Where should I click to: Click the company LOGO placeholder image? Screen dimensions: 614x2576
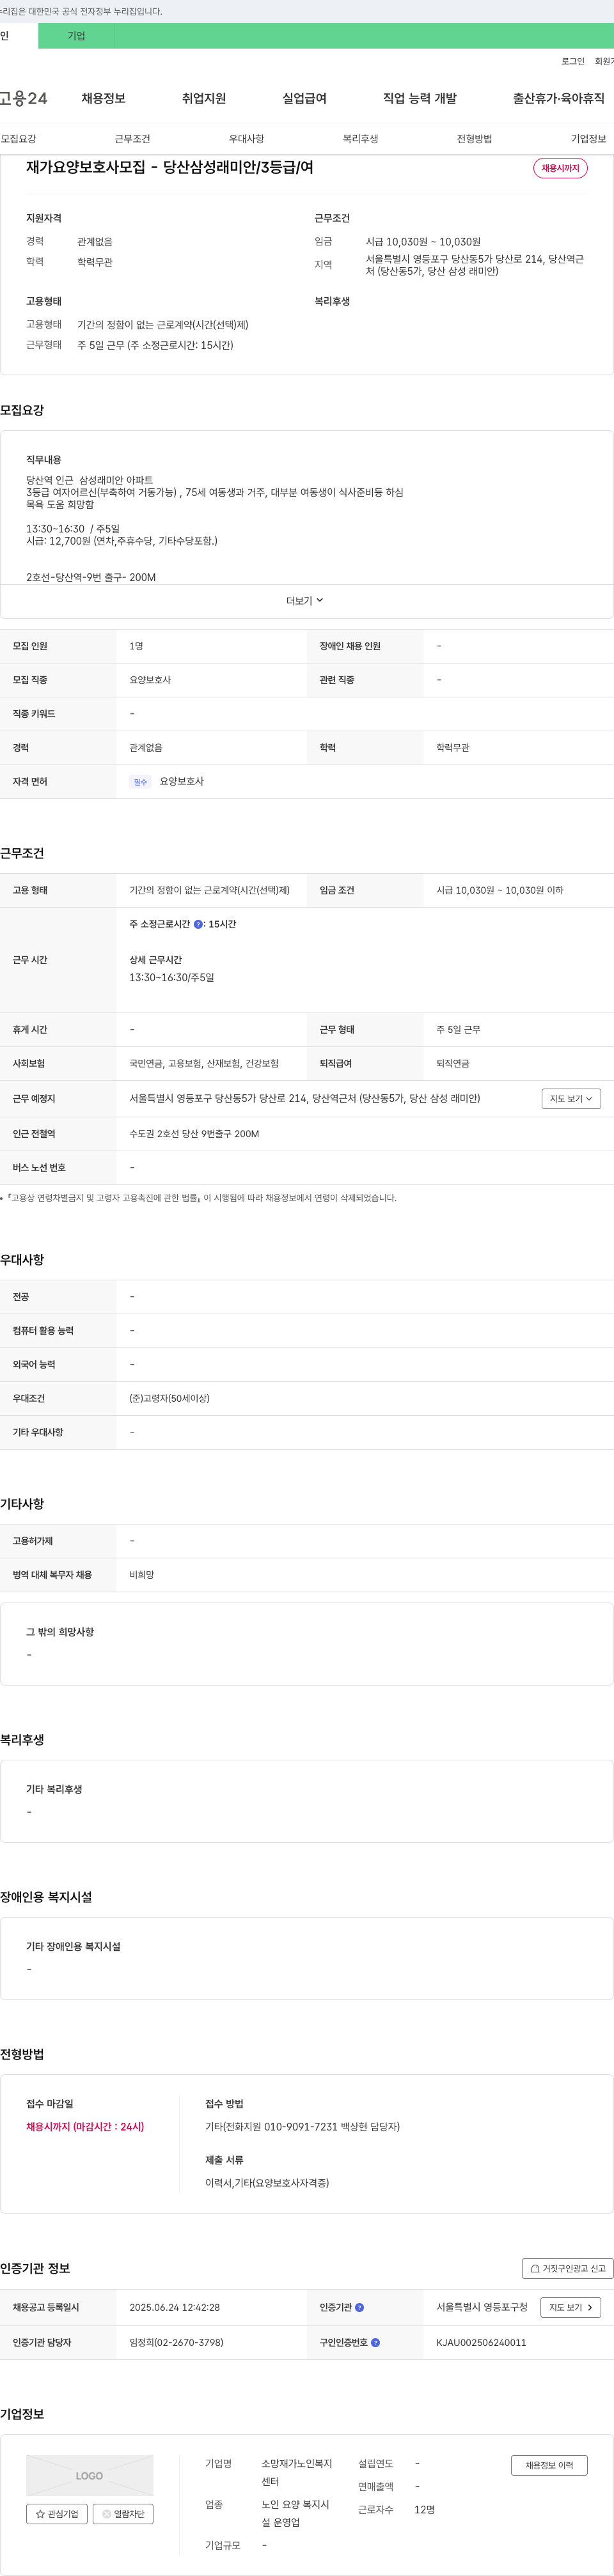point(90,2475)
